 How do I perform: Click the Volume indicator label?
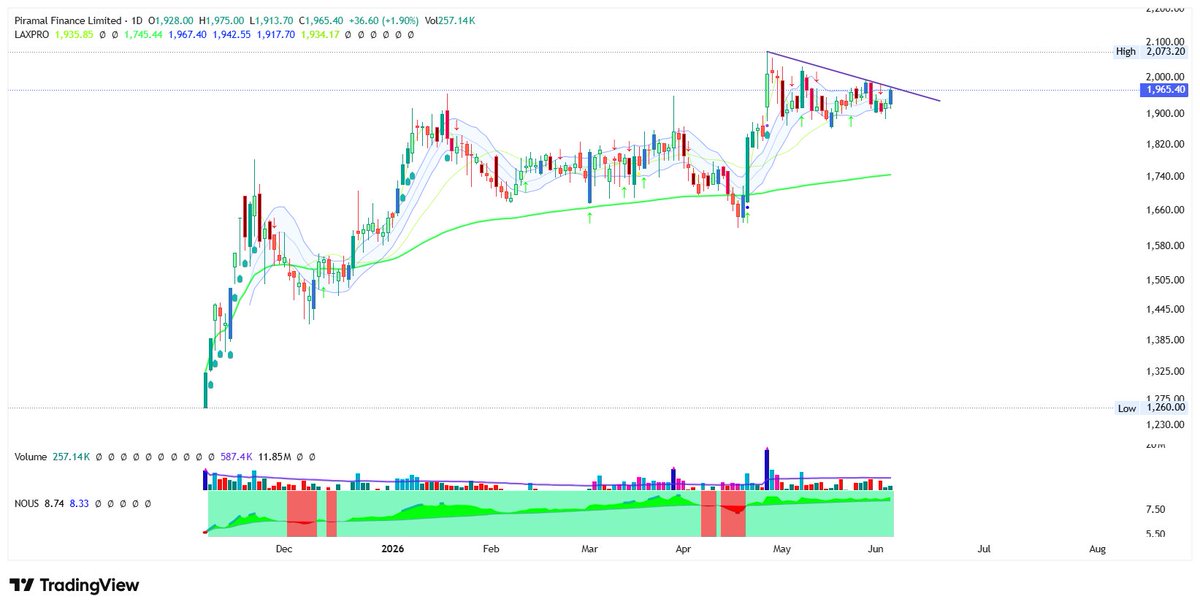(x=32, y=456)
